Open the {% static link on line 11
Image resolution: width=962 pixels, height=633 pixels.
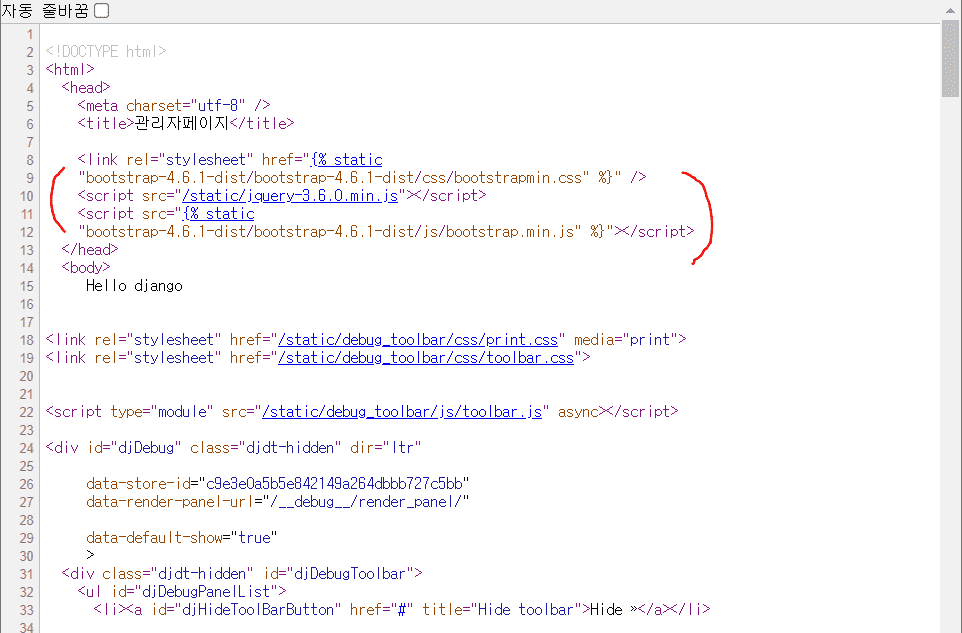(x=218, y=213)
